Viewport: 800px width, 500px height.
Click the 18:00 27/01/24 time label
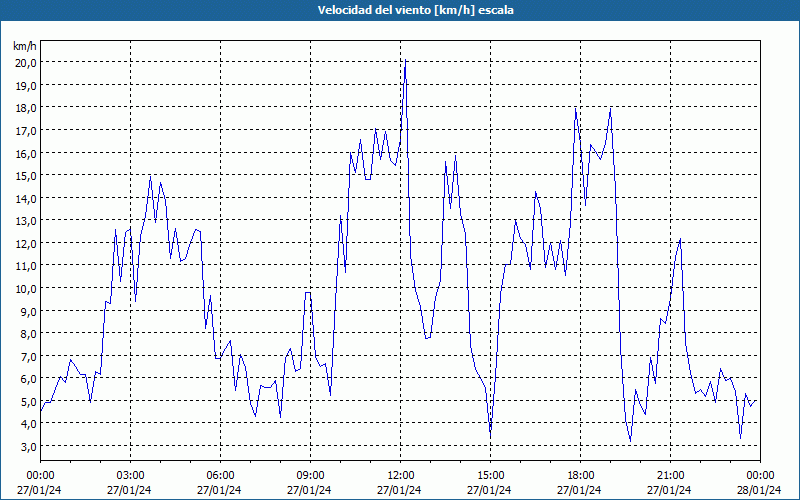580,483
